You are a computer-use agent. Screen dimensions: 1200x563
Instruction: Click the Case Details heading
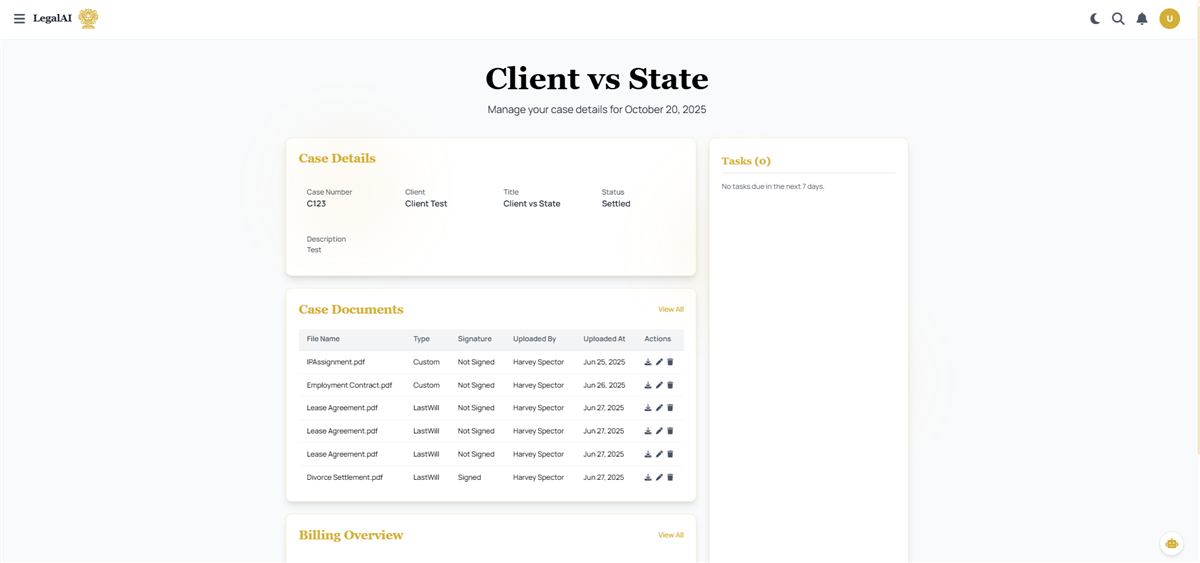[337, 158]
